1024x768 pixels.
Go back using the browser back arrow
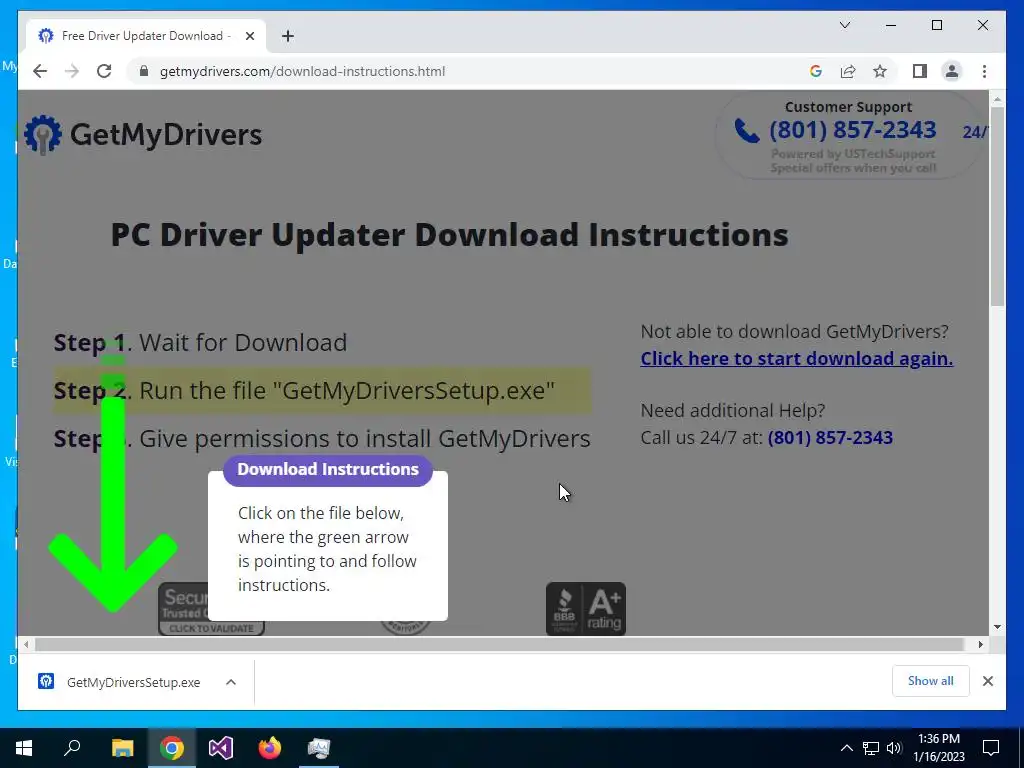[x=40, y=71]
